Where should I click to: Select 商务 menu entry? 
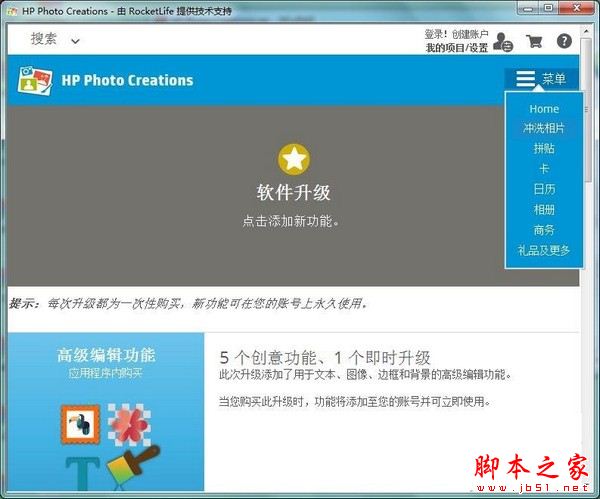544,230
